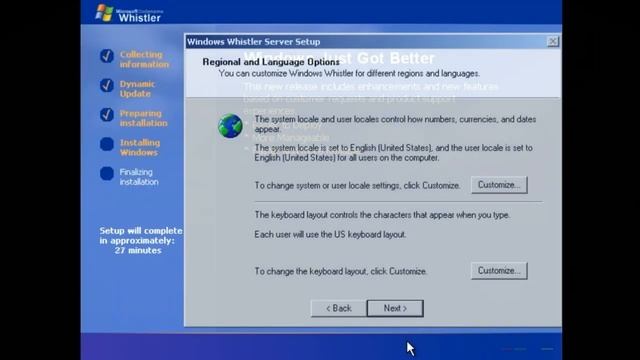This screenshot has height=360, width=640.
Task: Click the Next button
Action: [x=395, y=308]
